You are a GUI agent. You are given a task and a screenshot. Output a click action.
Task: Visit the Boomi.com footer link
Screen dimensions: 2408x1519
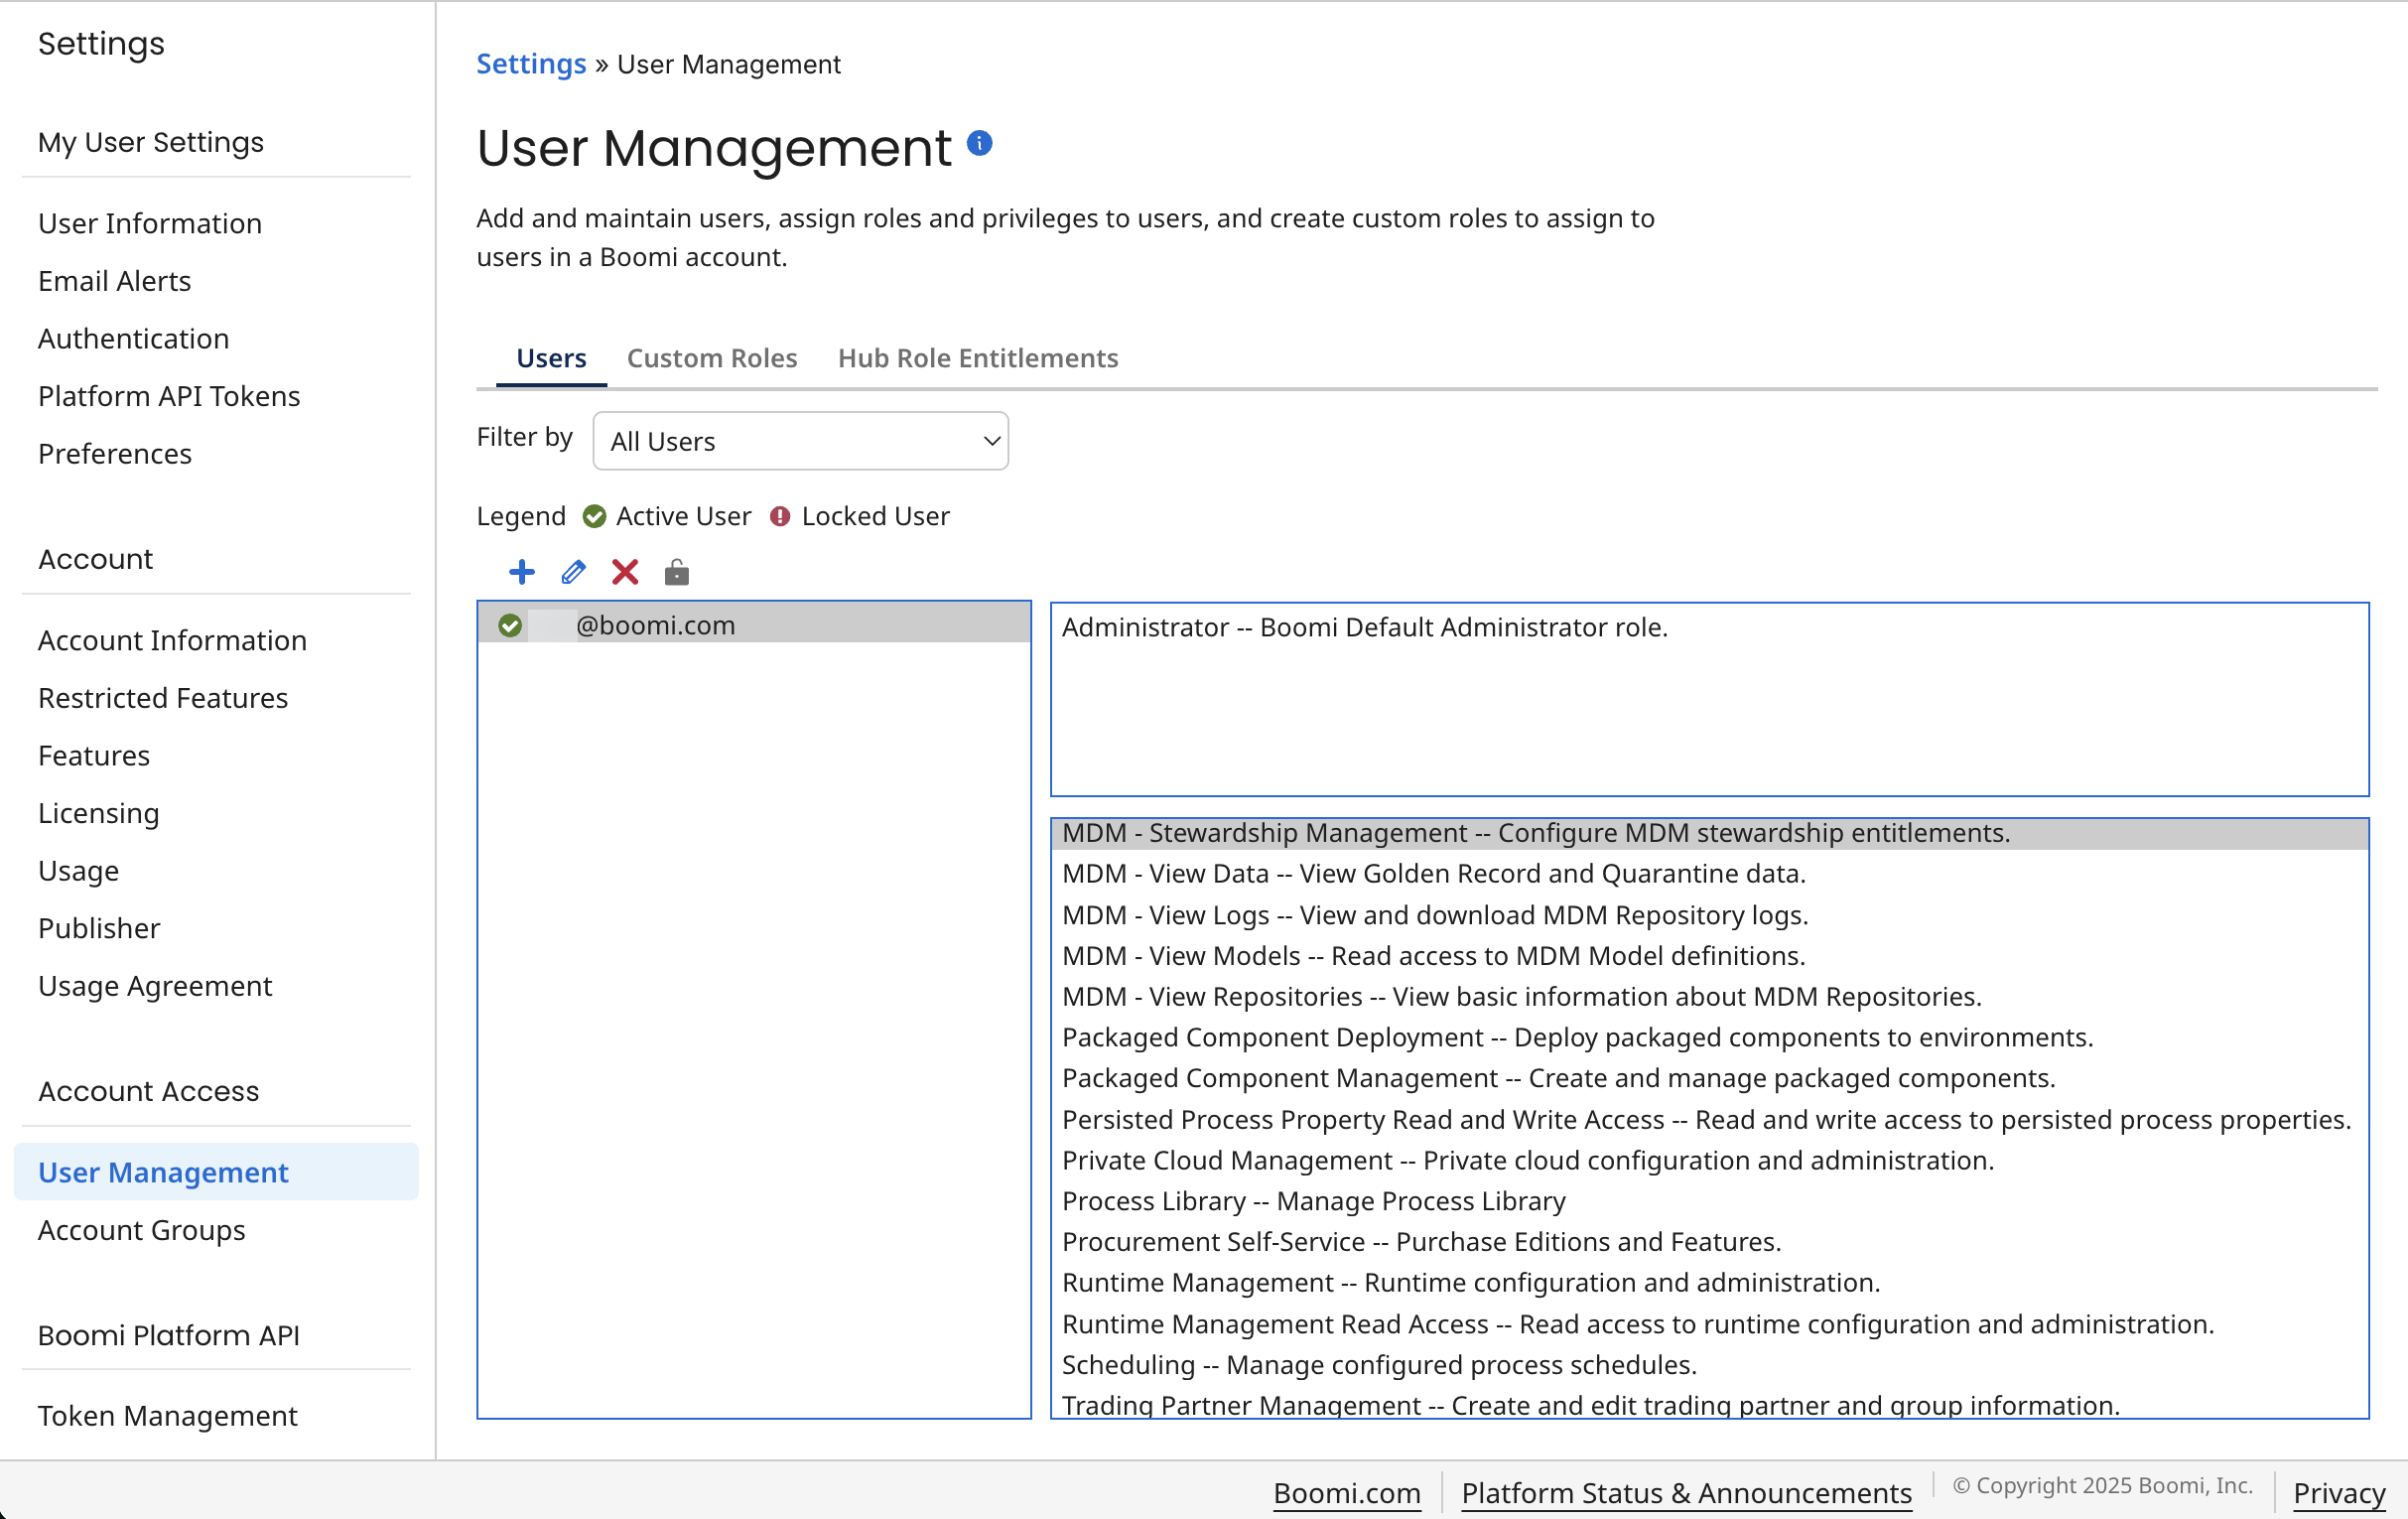[x=1346, y=1493]
